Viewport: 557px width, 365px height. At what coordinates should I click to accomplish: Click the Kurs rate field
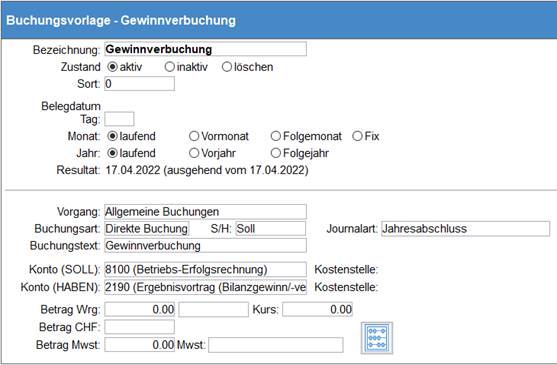coord(317,310)
